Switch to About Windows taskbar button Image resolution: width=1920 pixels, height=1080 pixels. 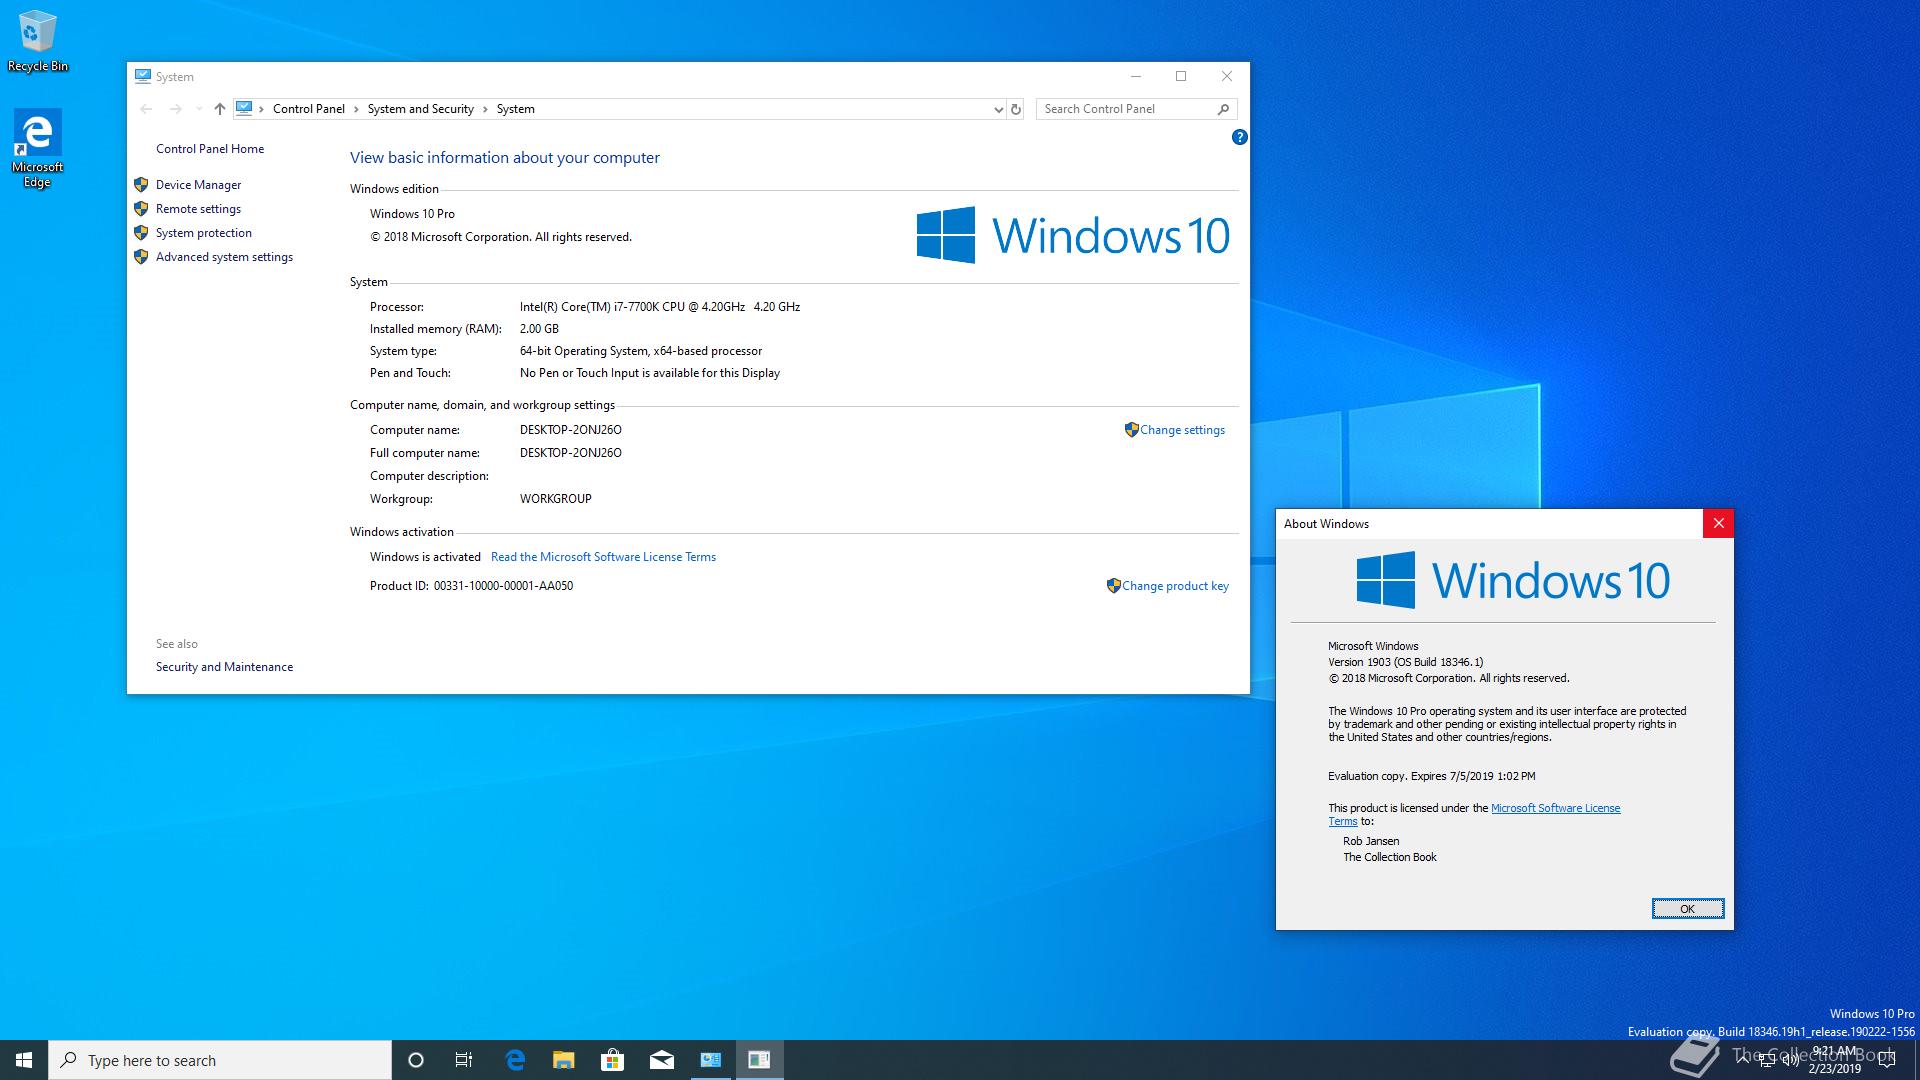[759, 1060]
